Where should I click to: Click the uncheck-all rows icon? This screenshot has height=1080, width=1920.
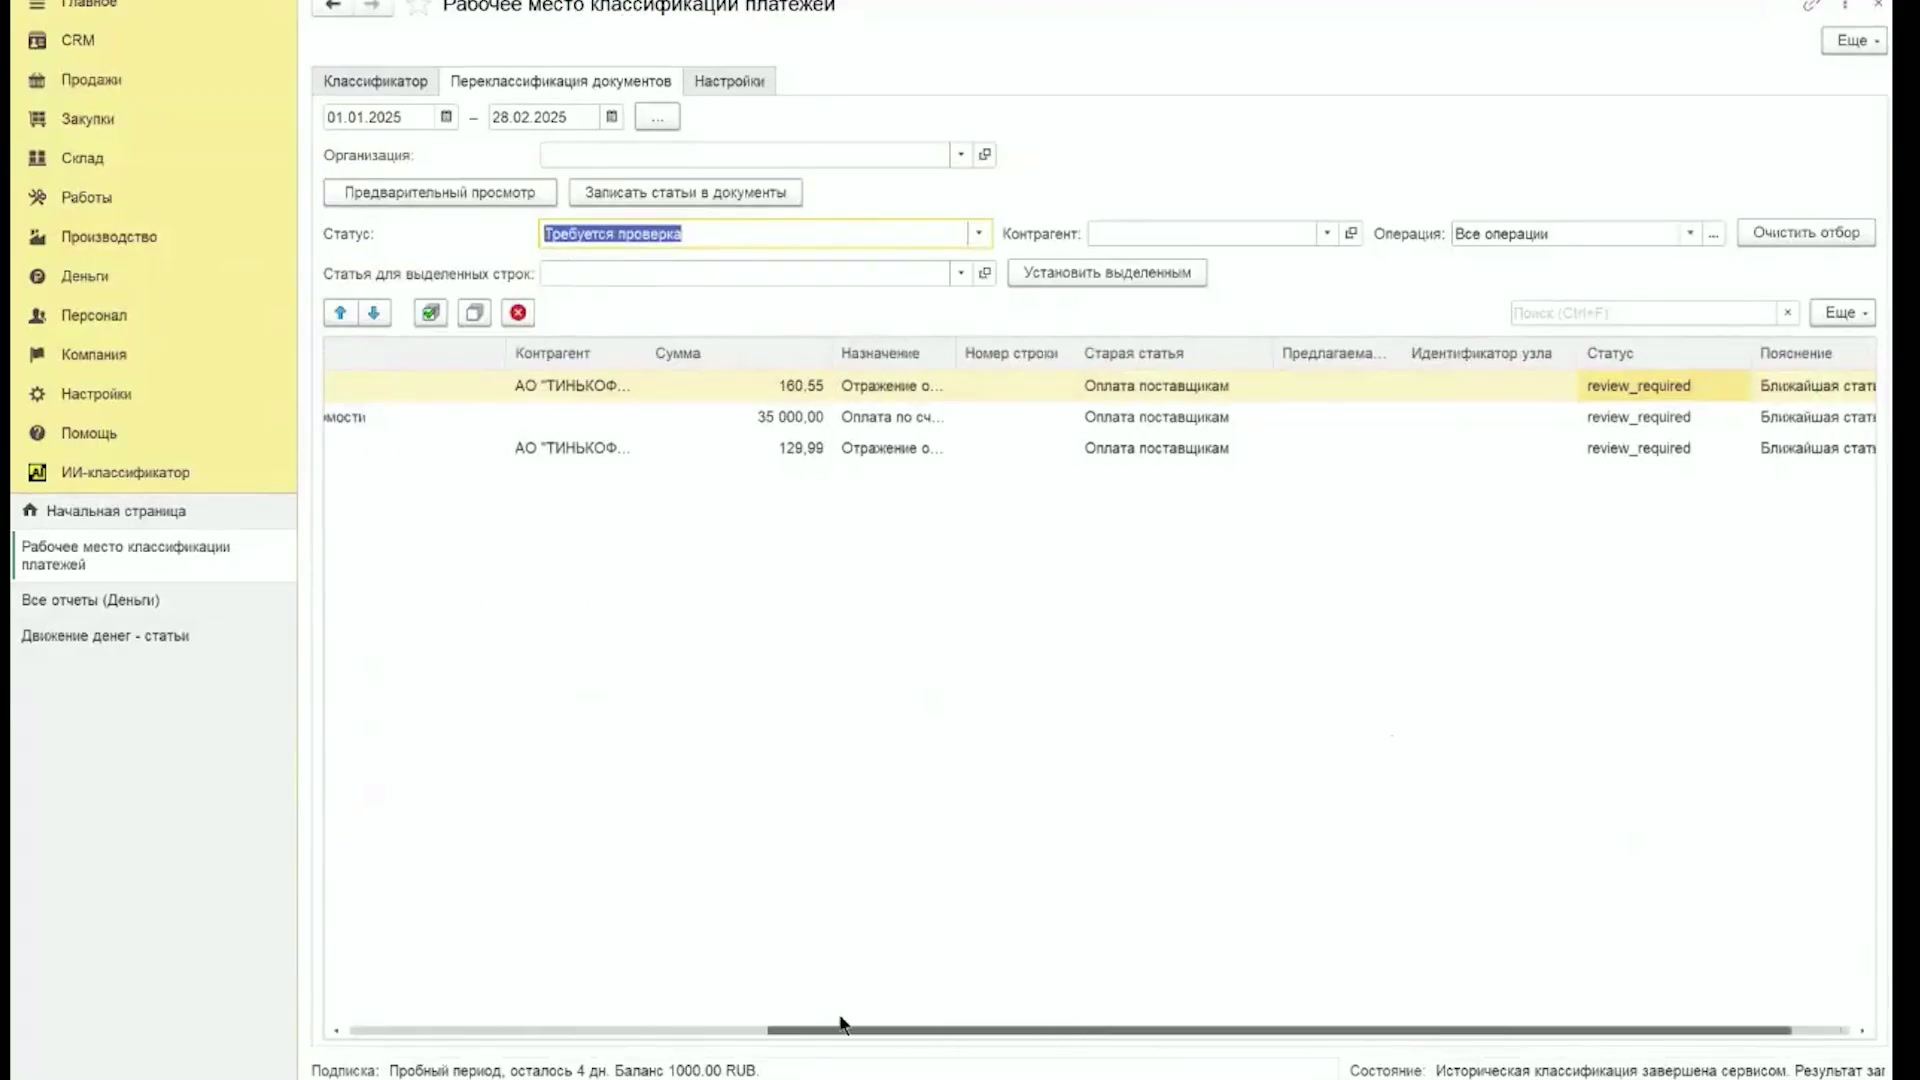pos(475,313)
